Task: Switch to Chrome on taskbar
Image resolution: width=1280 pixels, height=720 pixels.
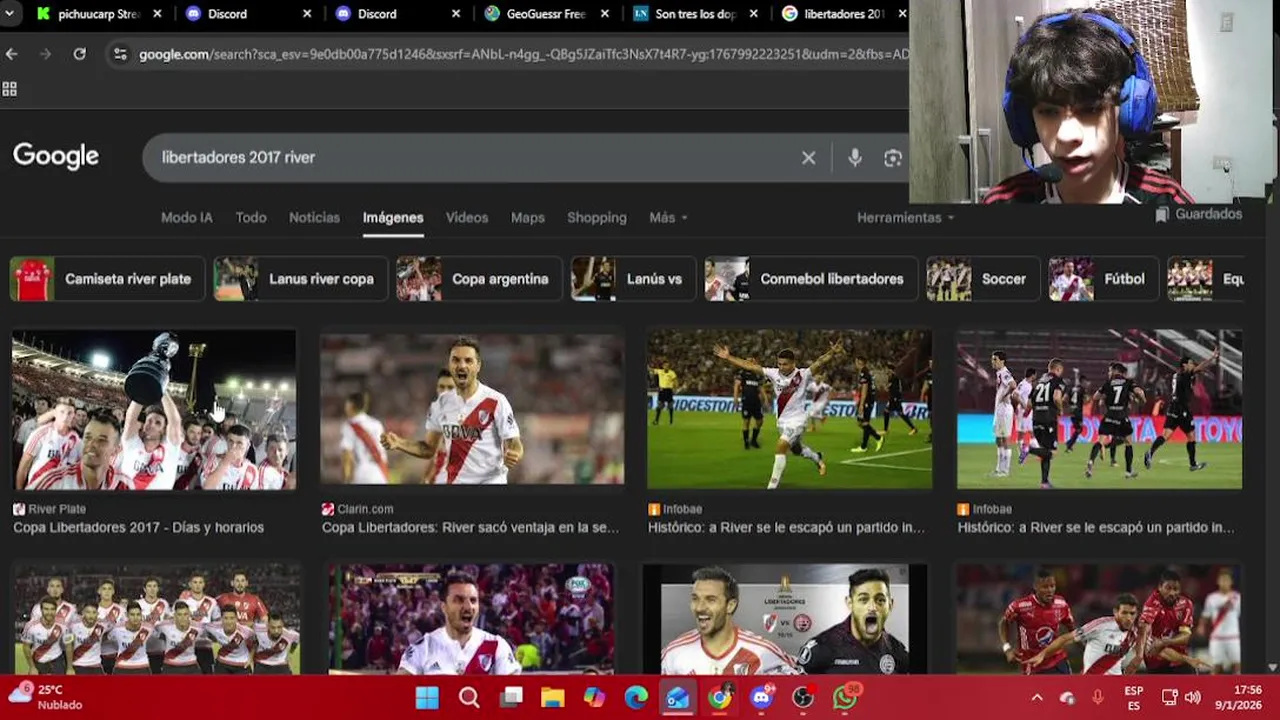Action: (720, 697)
